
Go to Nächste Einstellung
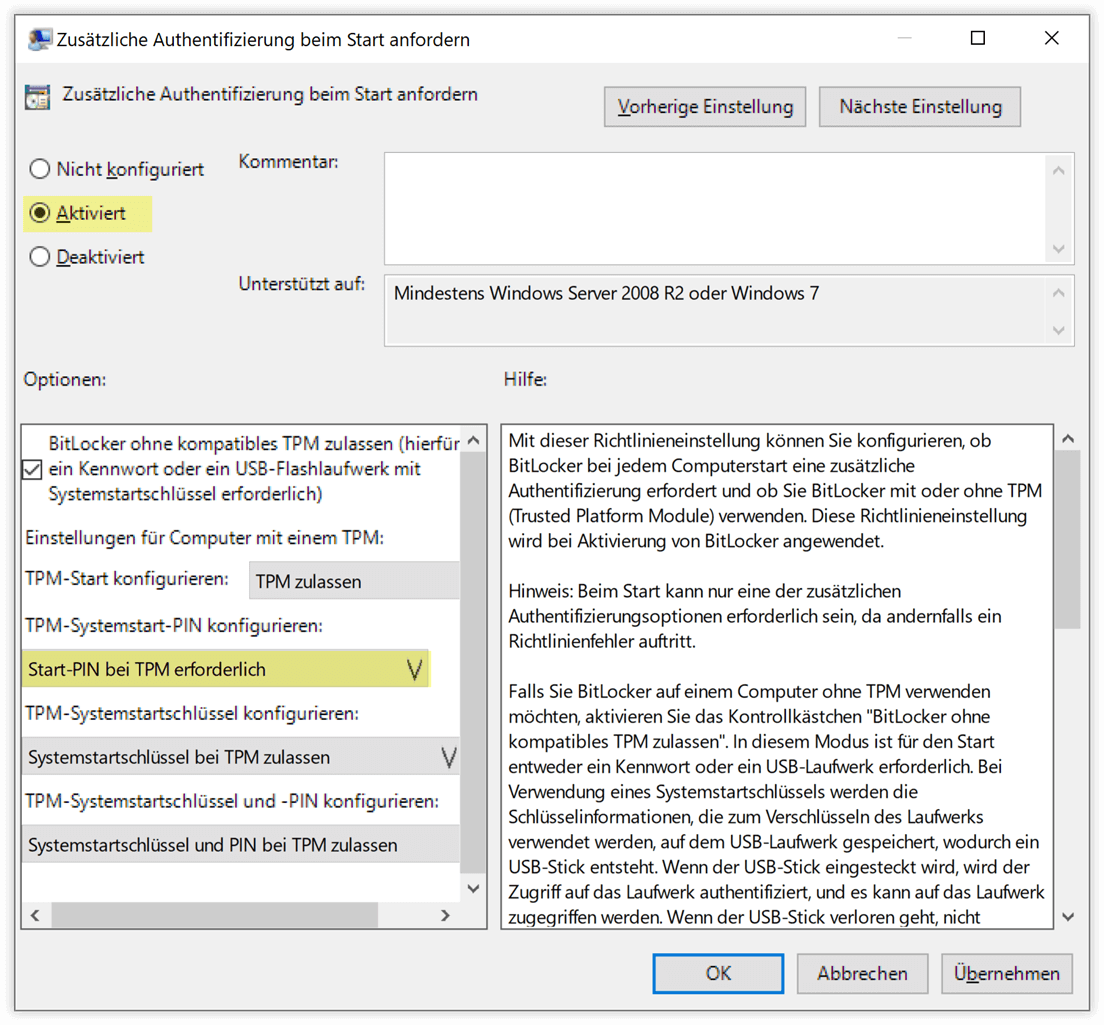(x=920, y=107)
